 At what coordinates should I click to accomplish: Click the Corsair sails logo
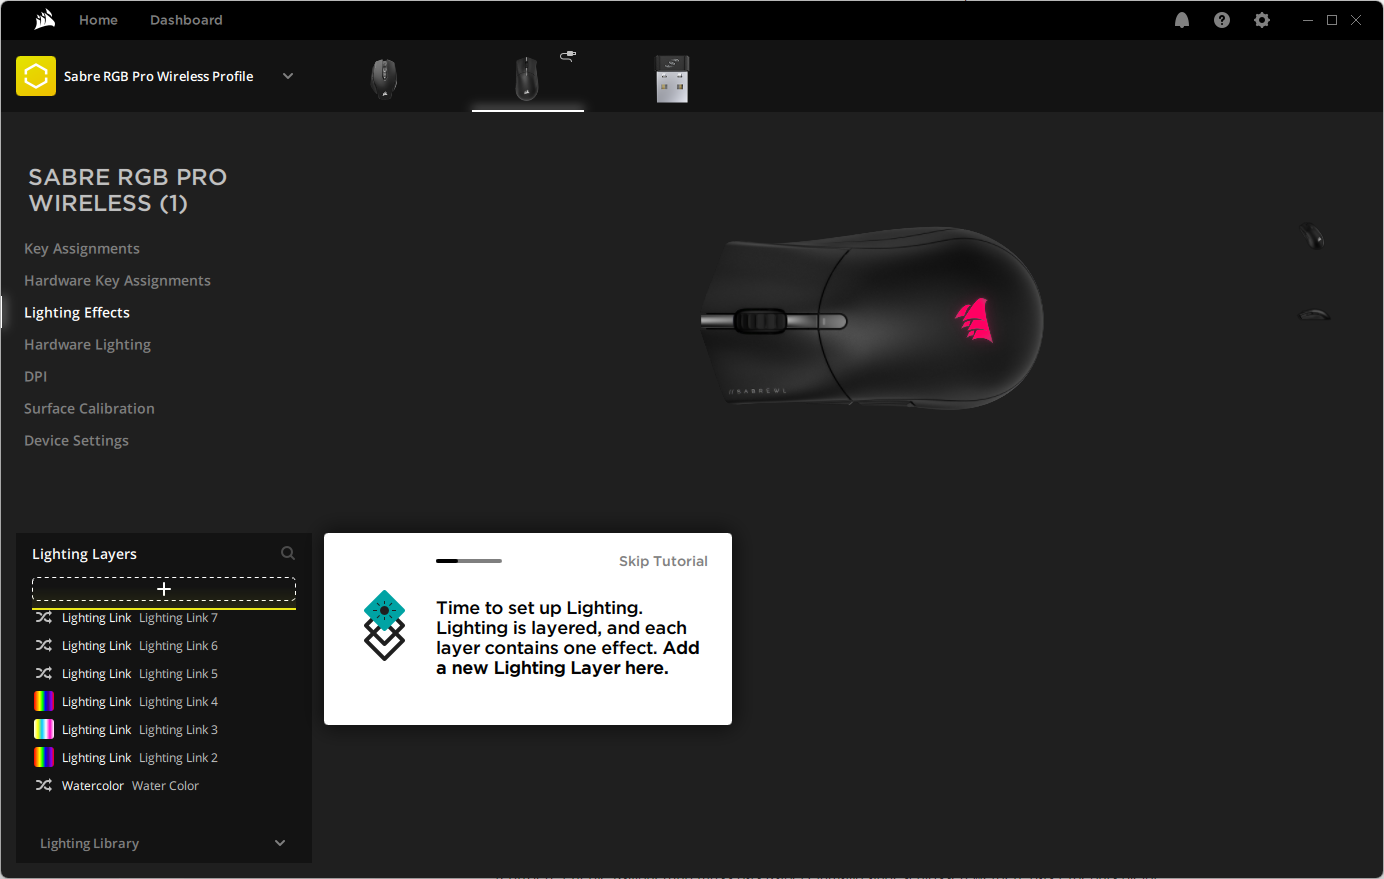pos(45,20)
